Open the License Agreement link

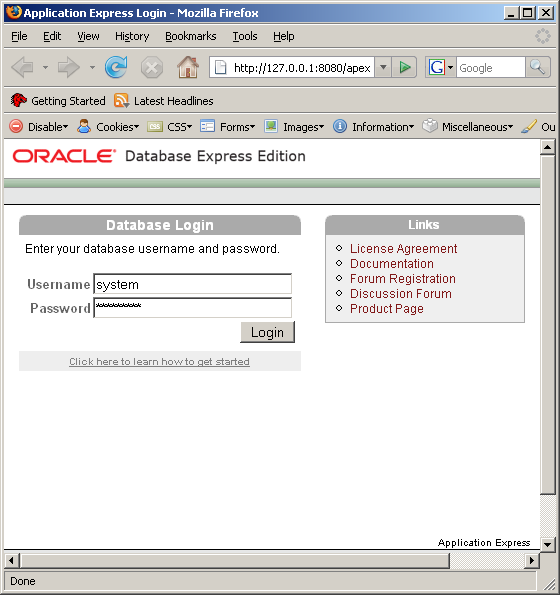403,249
